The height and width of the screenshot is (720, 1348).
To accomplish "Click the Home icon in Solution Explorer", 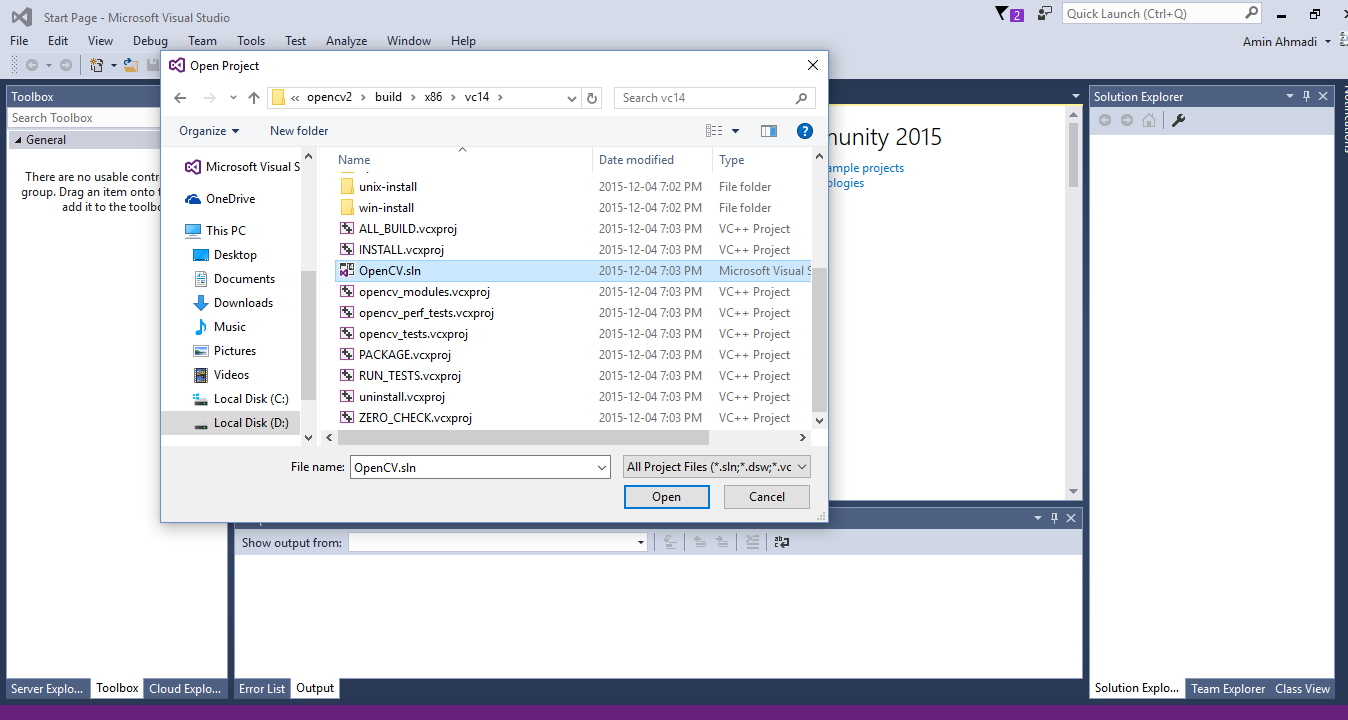I will [1149, 120].
